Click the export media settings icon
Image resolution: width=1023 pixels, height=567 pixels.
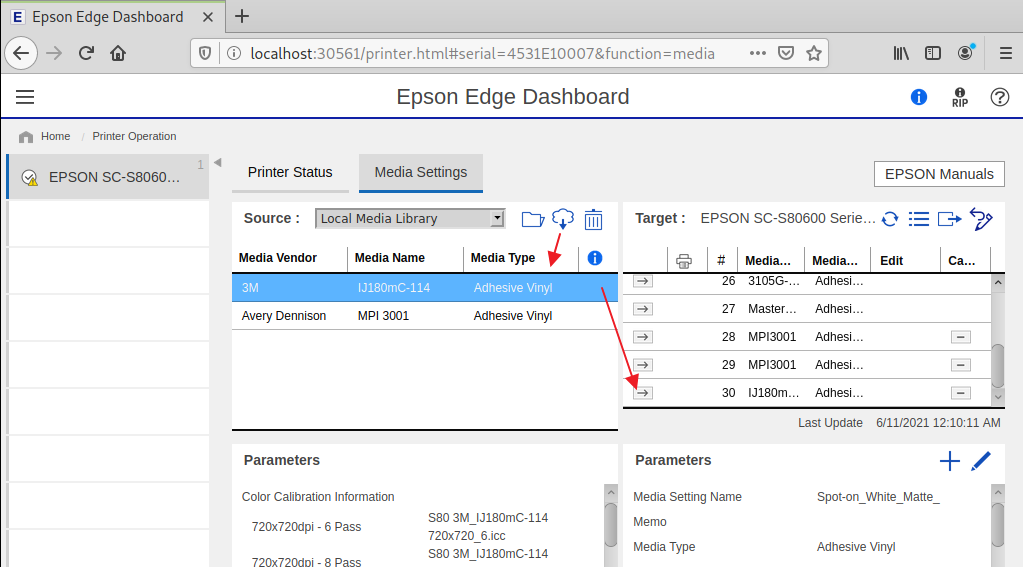(x=949, y=219)
